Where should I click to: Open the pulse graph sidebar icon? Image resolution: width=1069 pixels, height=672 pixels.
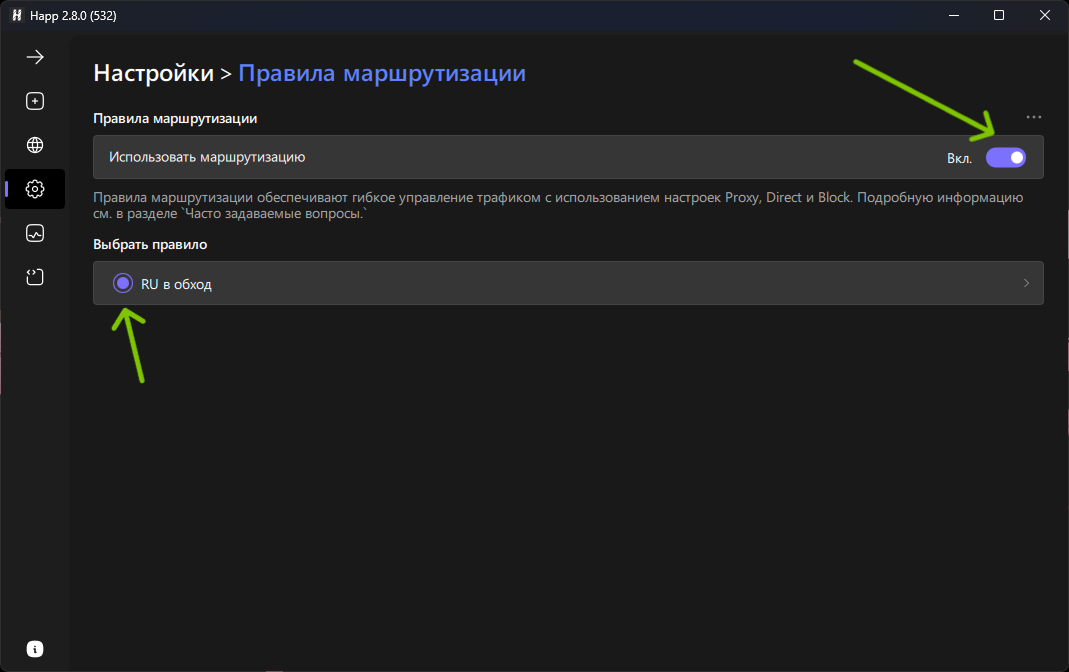35,233
